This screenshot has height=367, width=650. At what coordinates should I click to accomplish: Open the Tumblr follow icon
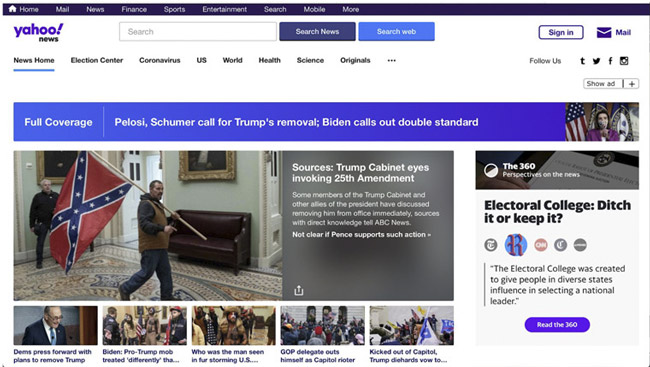click(x=582, y=61)
